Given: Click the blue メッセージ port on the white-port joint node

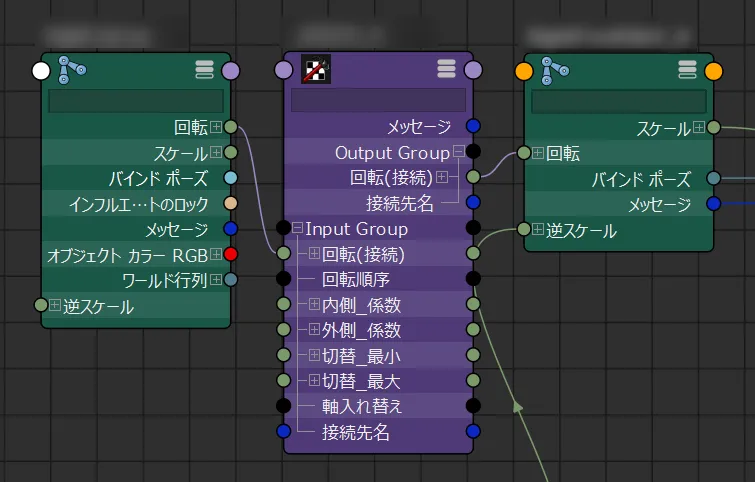Looking at the screenshot, I should pos(231,228).
